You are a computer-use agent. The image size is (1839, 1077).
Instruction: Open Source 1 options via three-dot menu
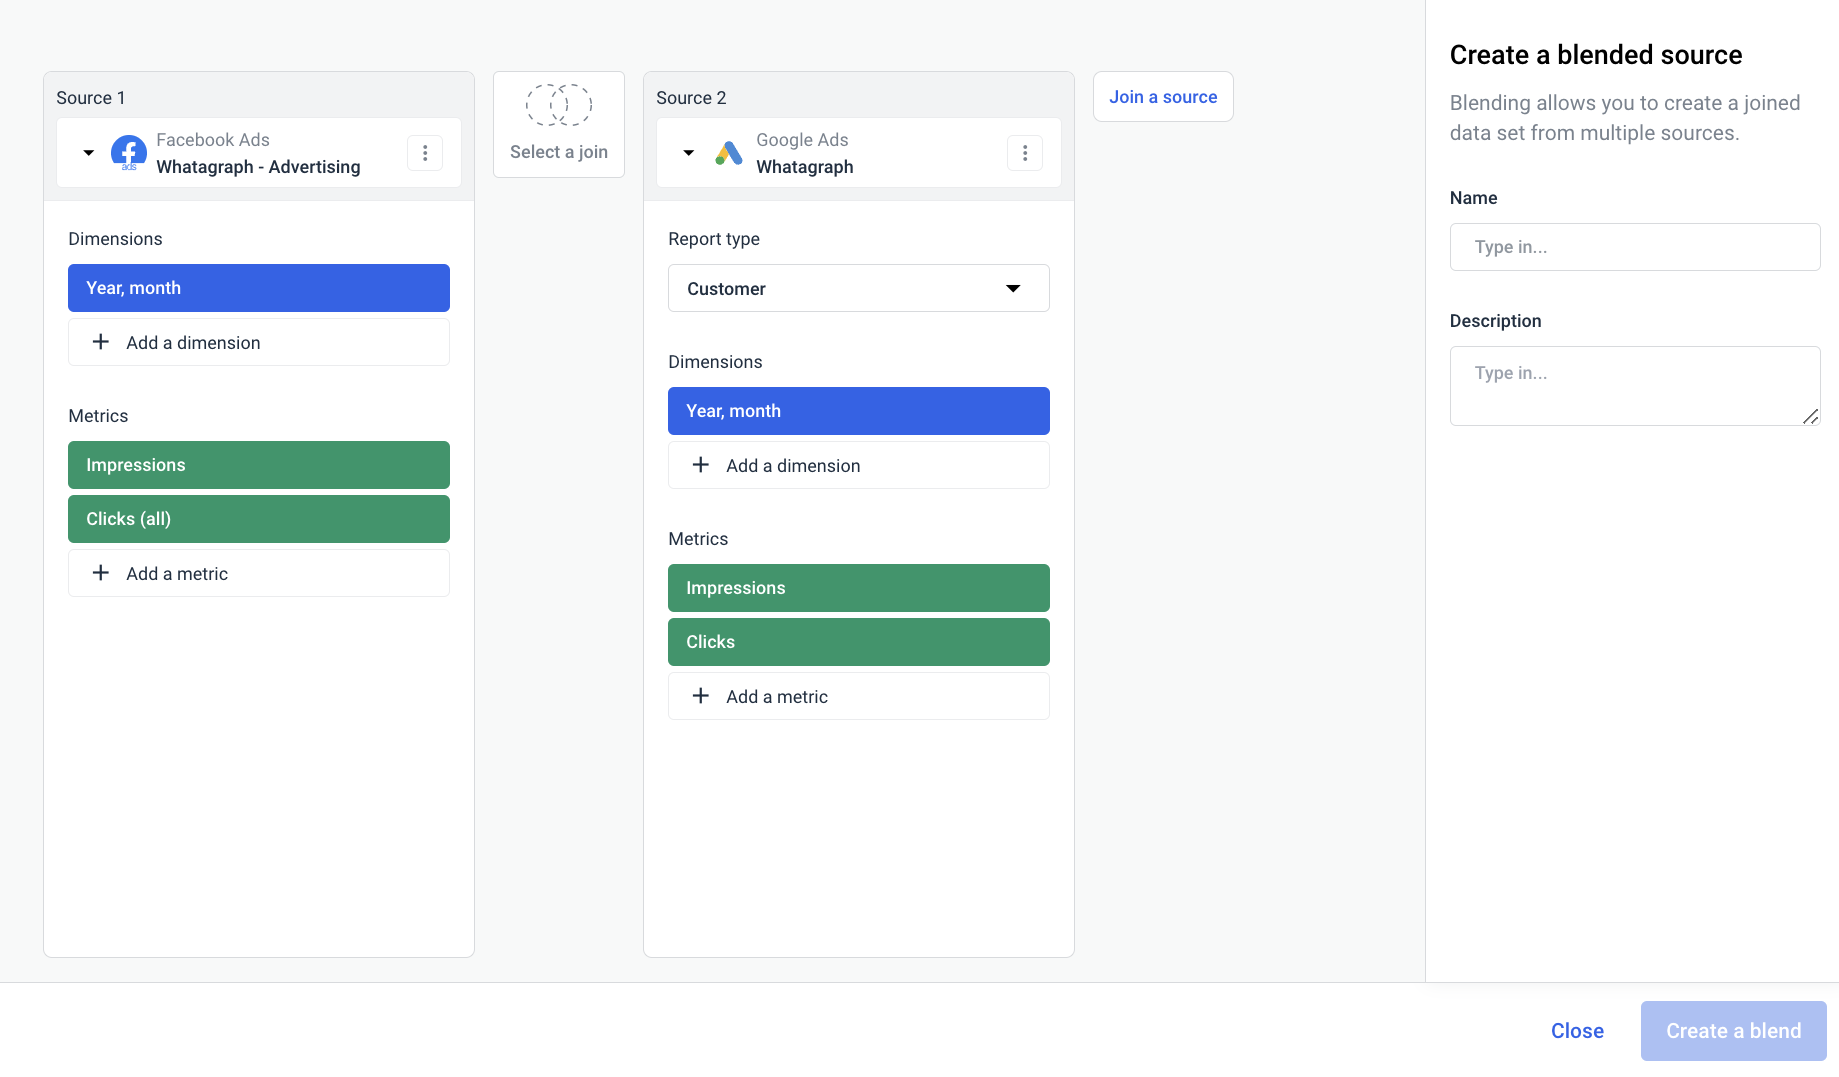pos(425,152)
